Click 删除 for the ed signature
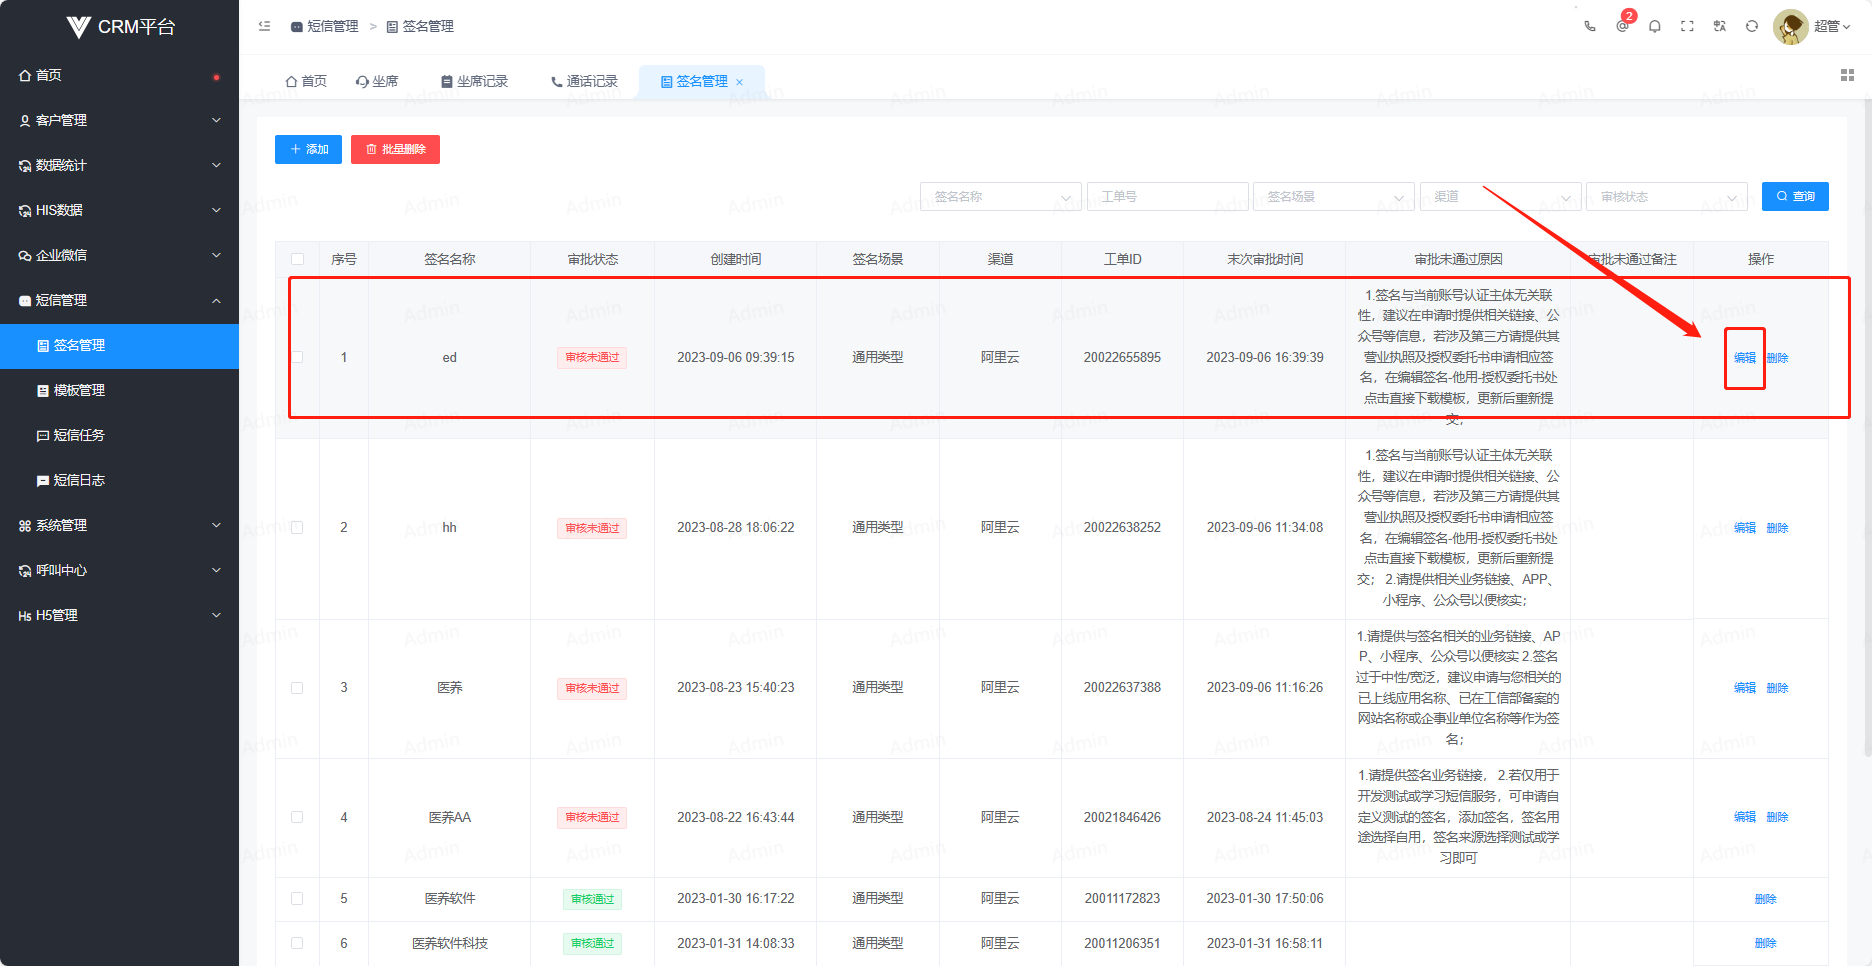Screen dimensions: 1872x966 pyautogui.click(x=1777, y=358)
